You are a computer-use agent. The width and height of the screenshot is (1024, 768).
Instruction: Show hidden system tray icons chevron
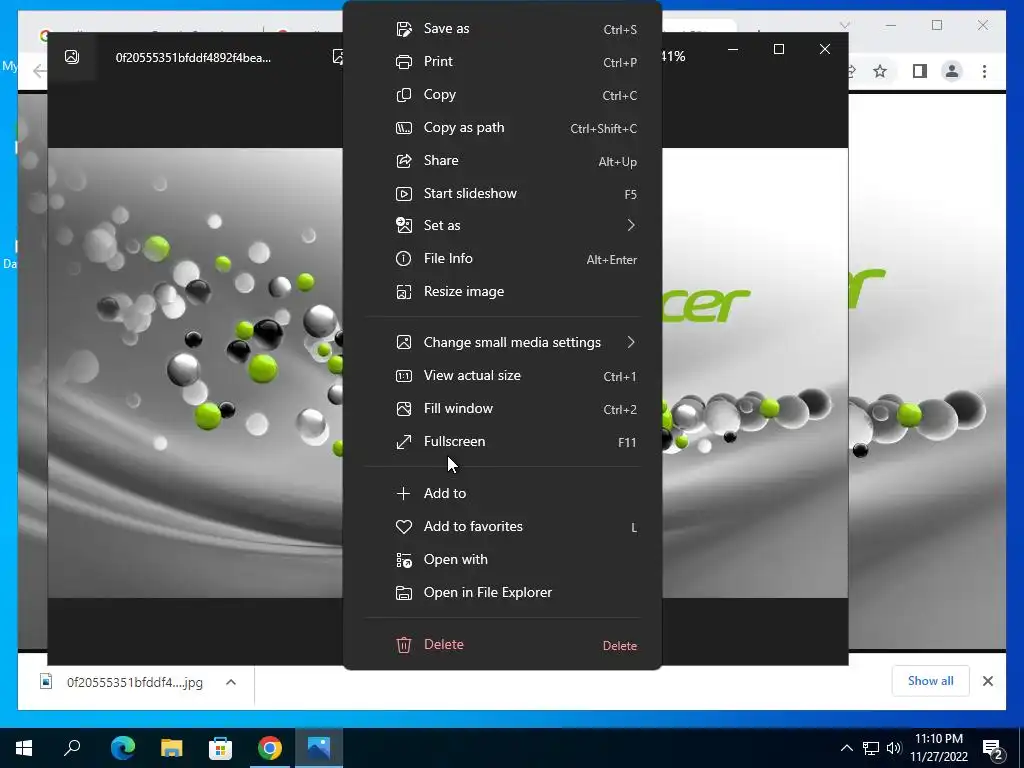click(846, 748)
